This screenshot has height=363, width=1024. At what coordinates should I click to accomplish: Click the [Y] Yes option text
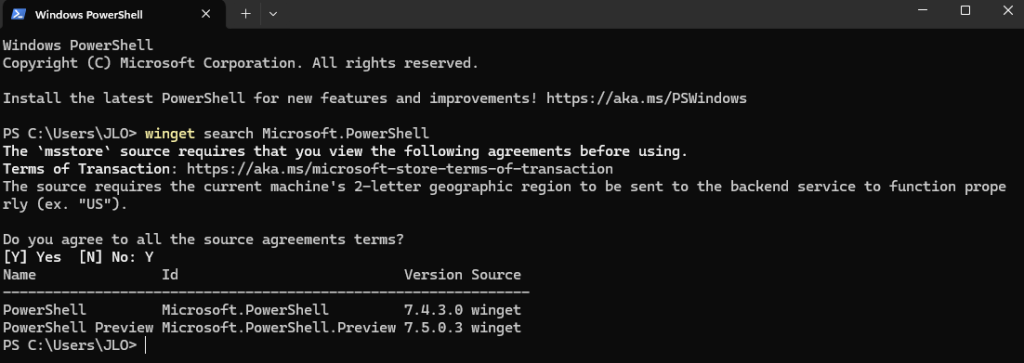[x=32, y=257]
